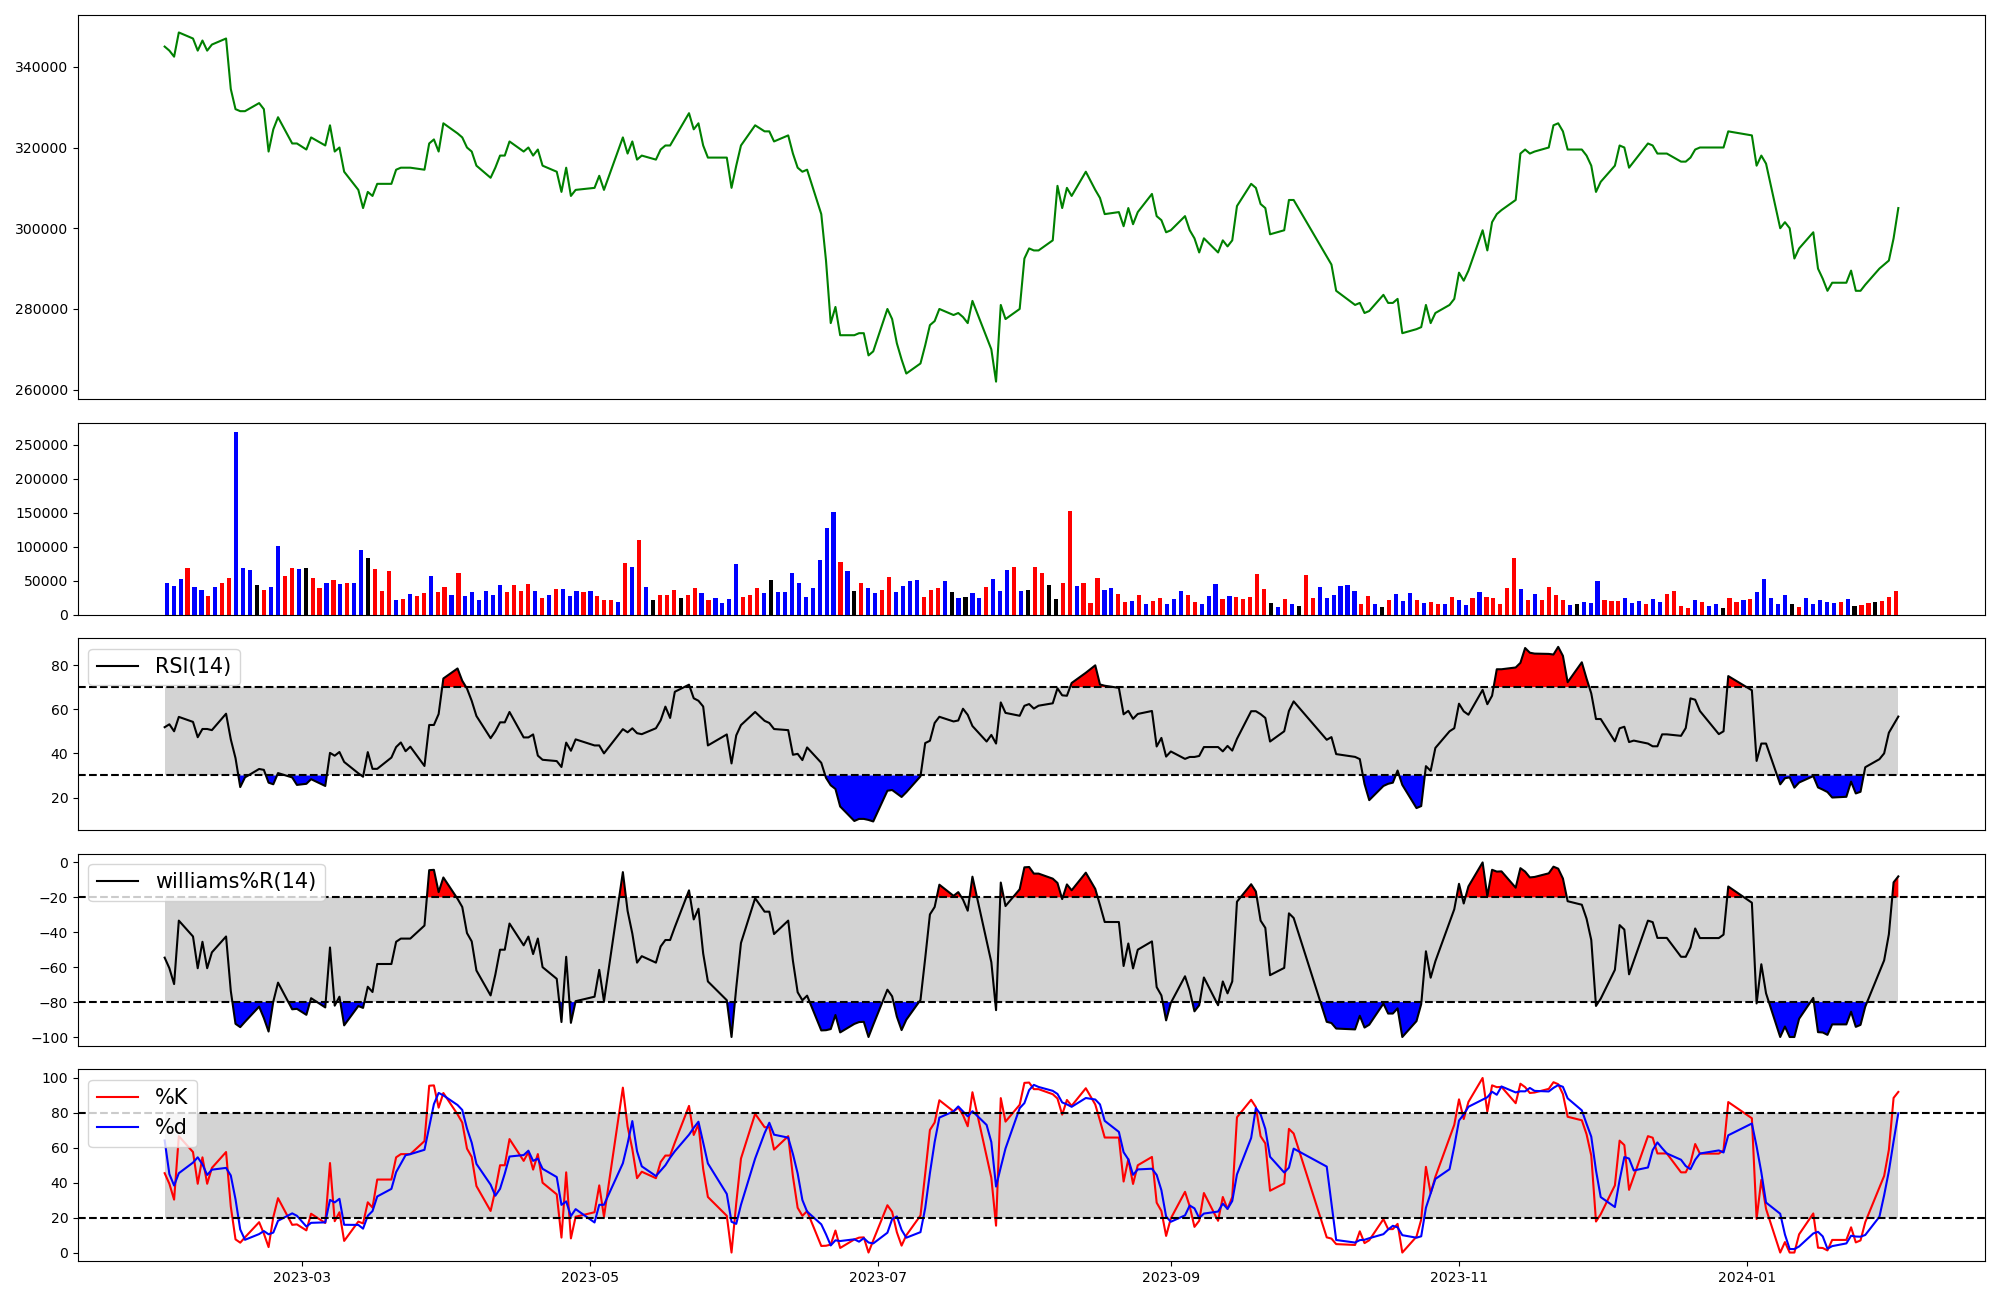The height and width of the screenshot is (1300, 2000).
Task: Click the −60 Williams %R axis label
Action: 54,968
